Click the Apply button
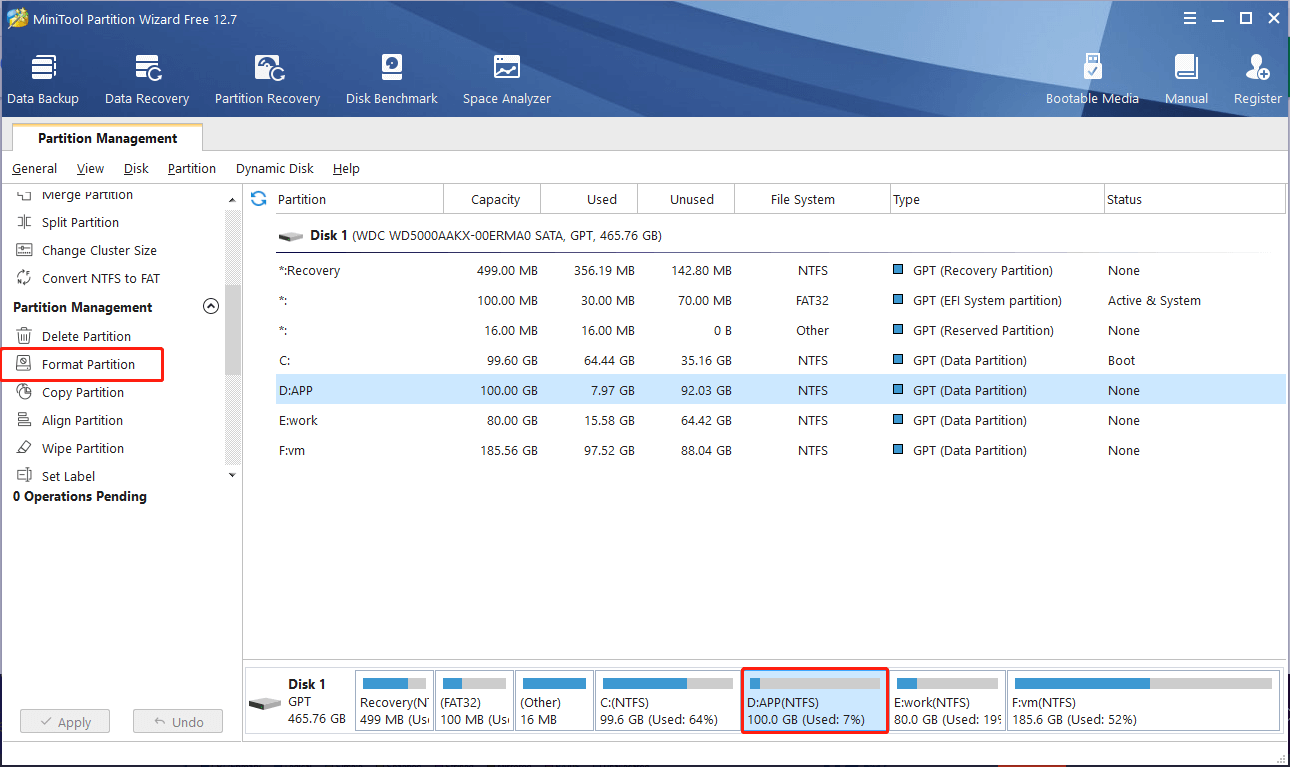The width and height of the screenshot is (1290, 767). click(65, 722)
